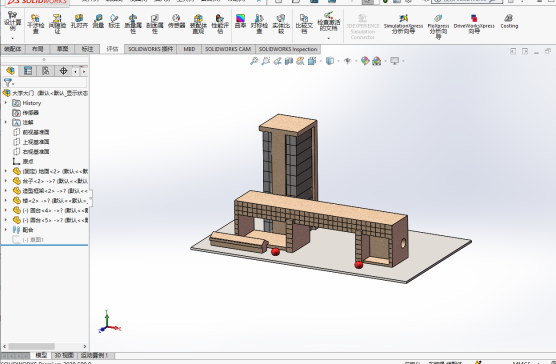The width and height of the screenshot is (556, 364).
Task: Click the feature tree horizontal scrollbar
Action: [32, 346]
